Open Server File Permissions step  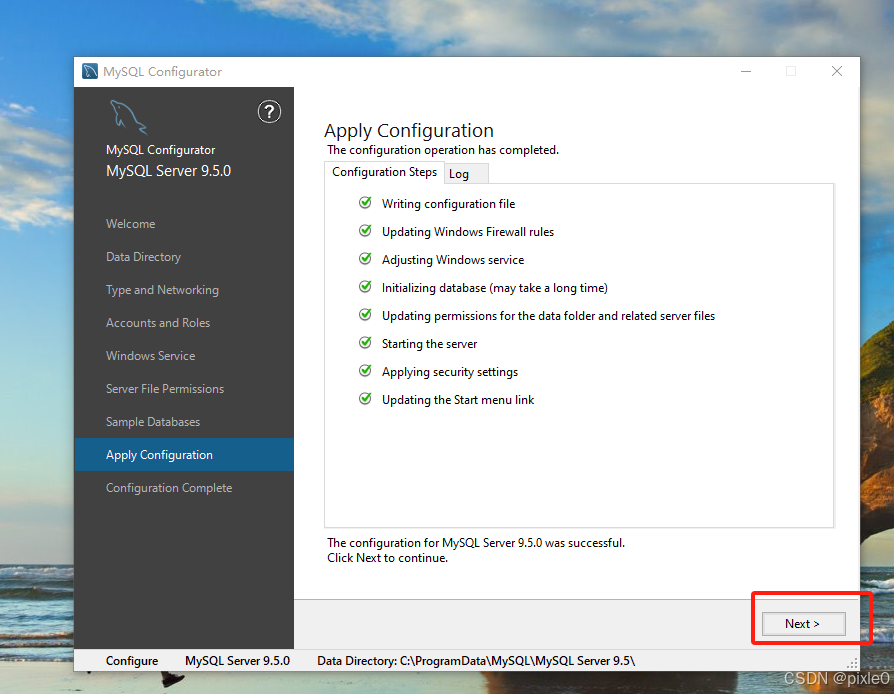[x=165, y=389]
